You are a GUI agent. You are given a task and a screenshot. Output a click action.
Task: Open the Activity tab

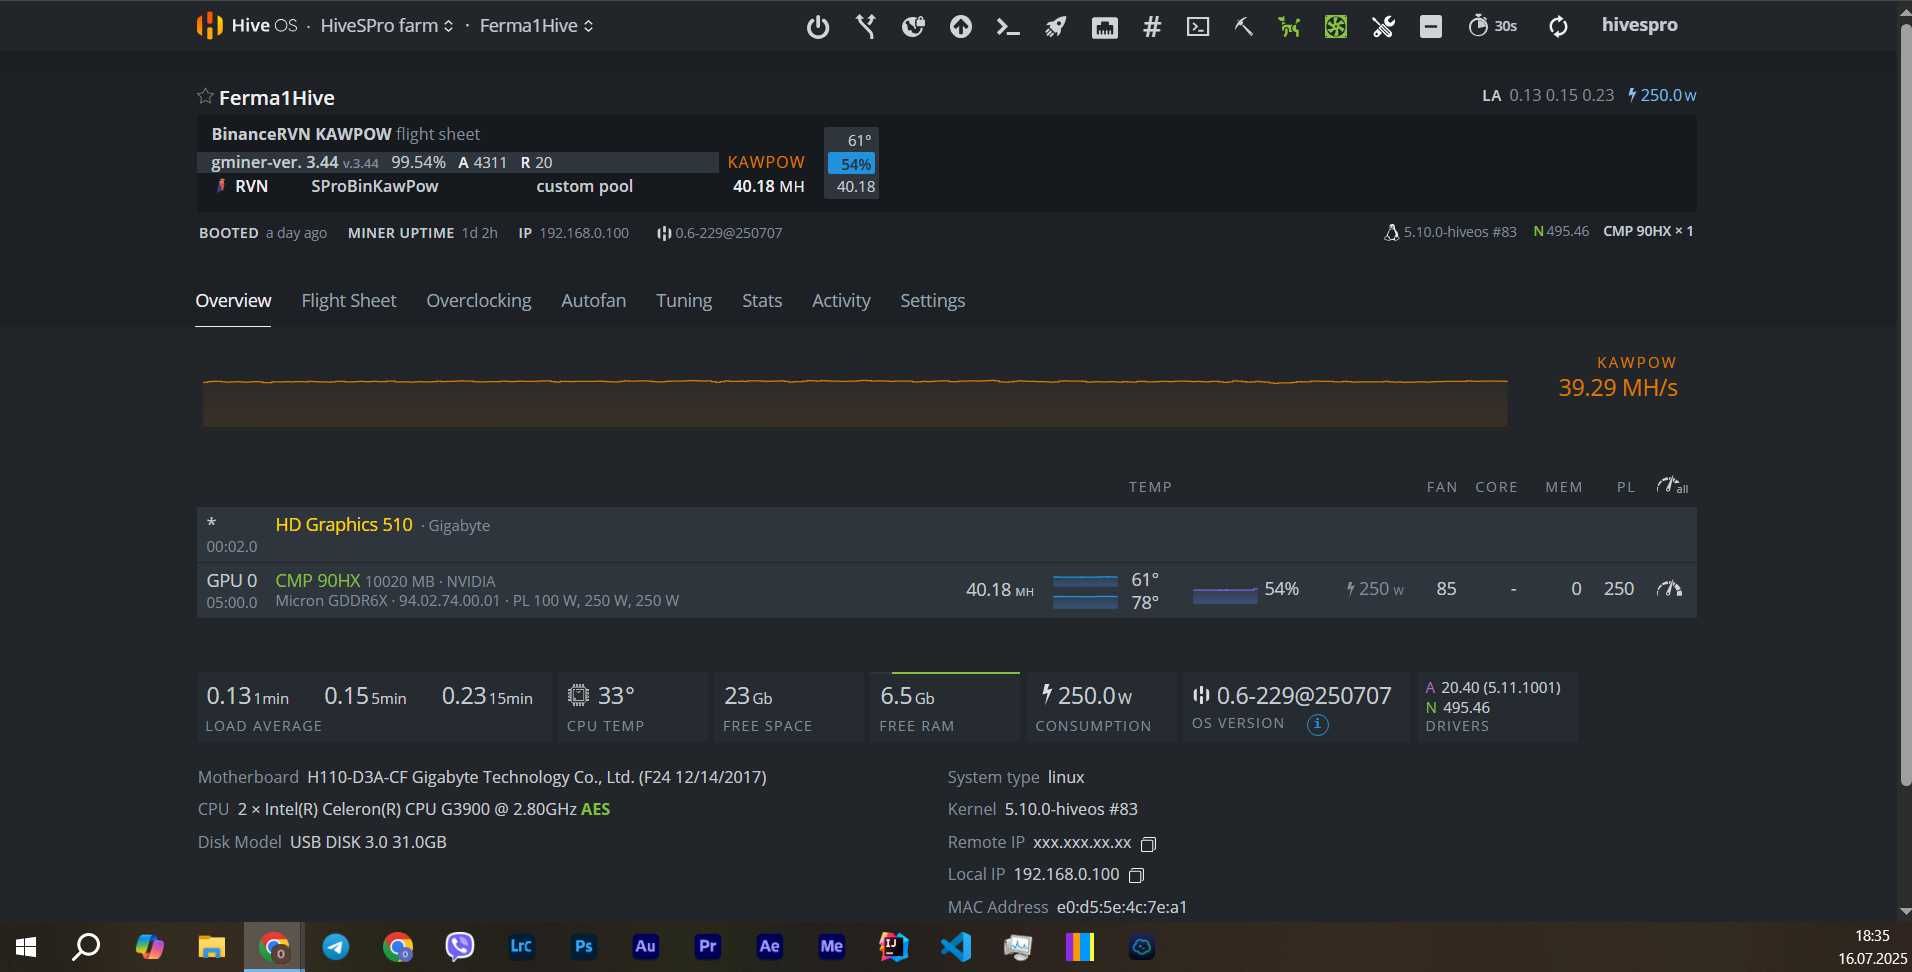point(841,301)
